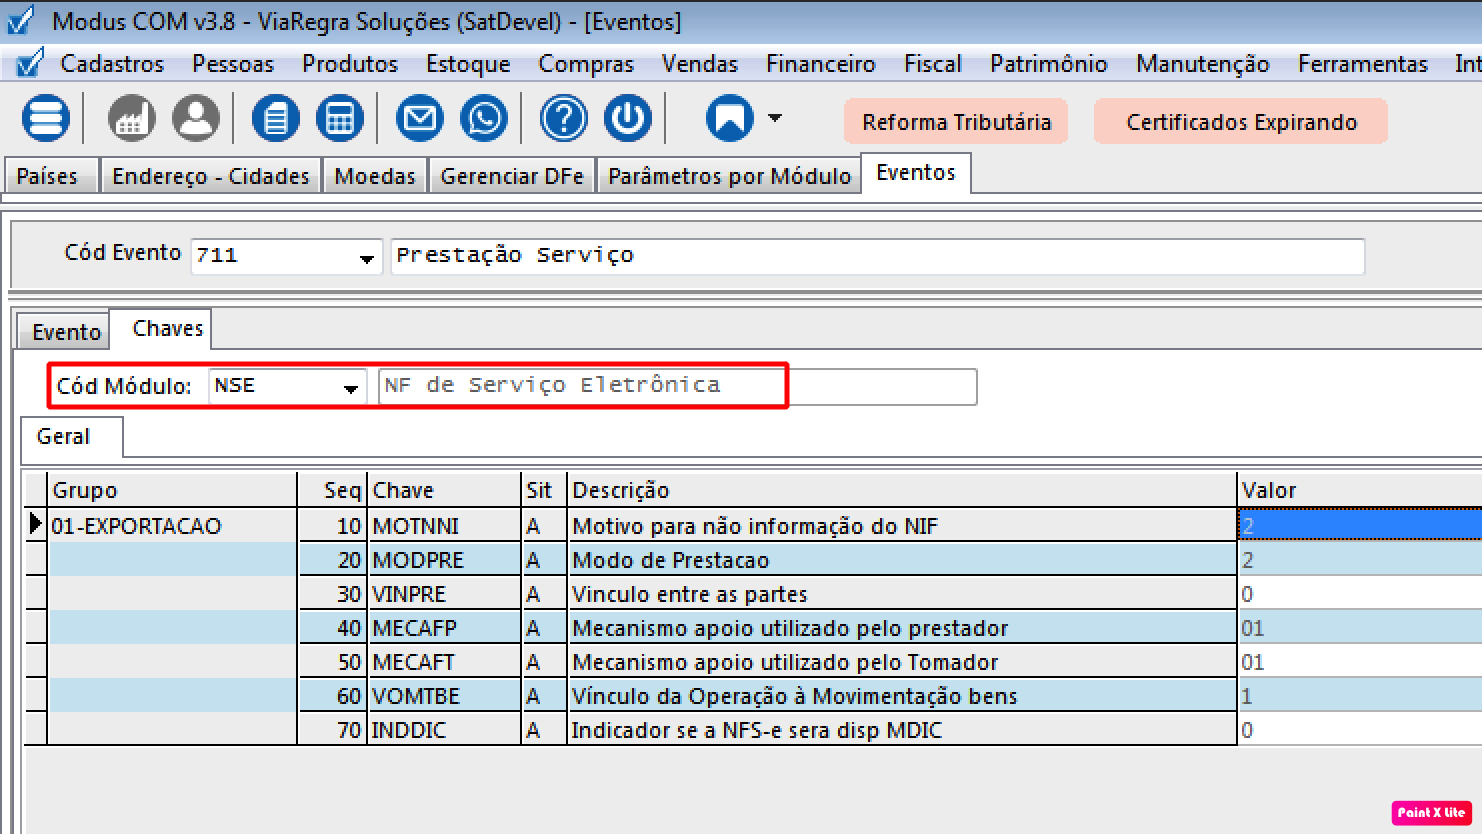Open the Financeiro menu

coord(820,64)
